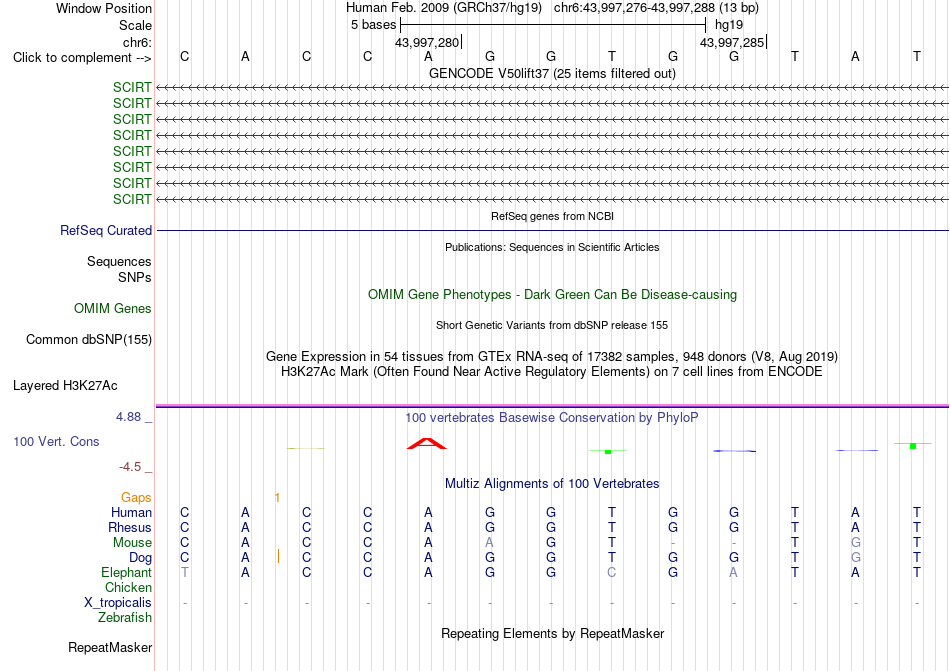Click the 43,997,285 coordinate marker
This screenshot has width=950, height=671.
click(732, 42)
